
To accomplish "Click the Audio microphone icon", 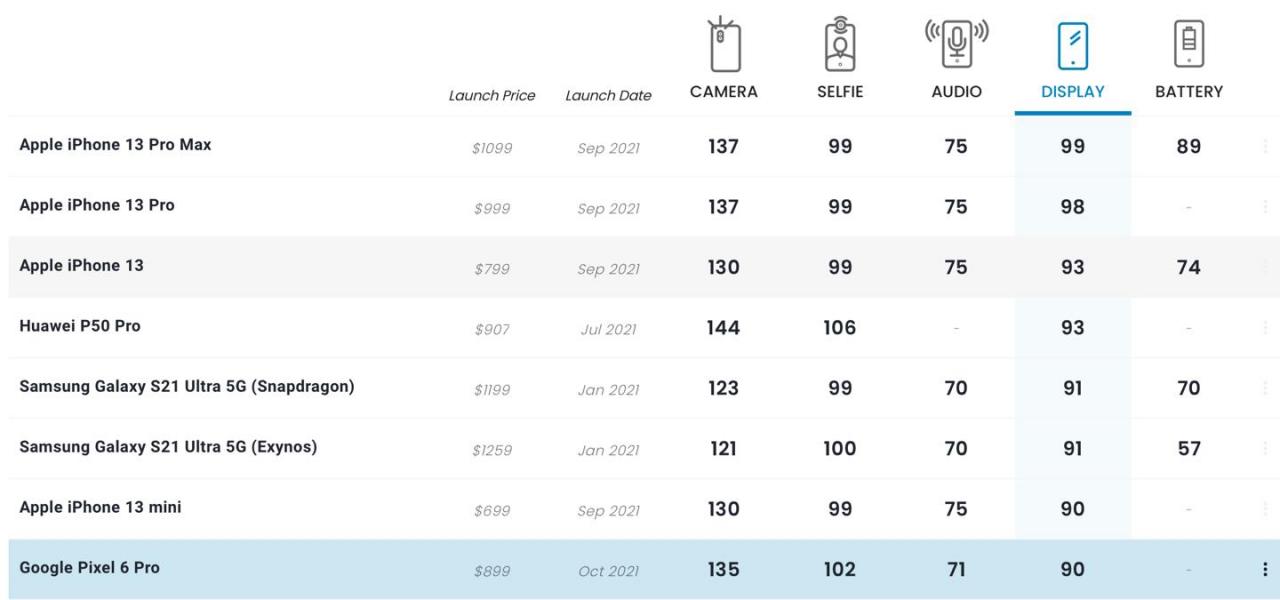I will 956,43.
